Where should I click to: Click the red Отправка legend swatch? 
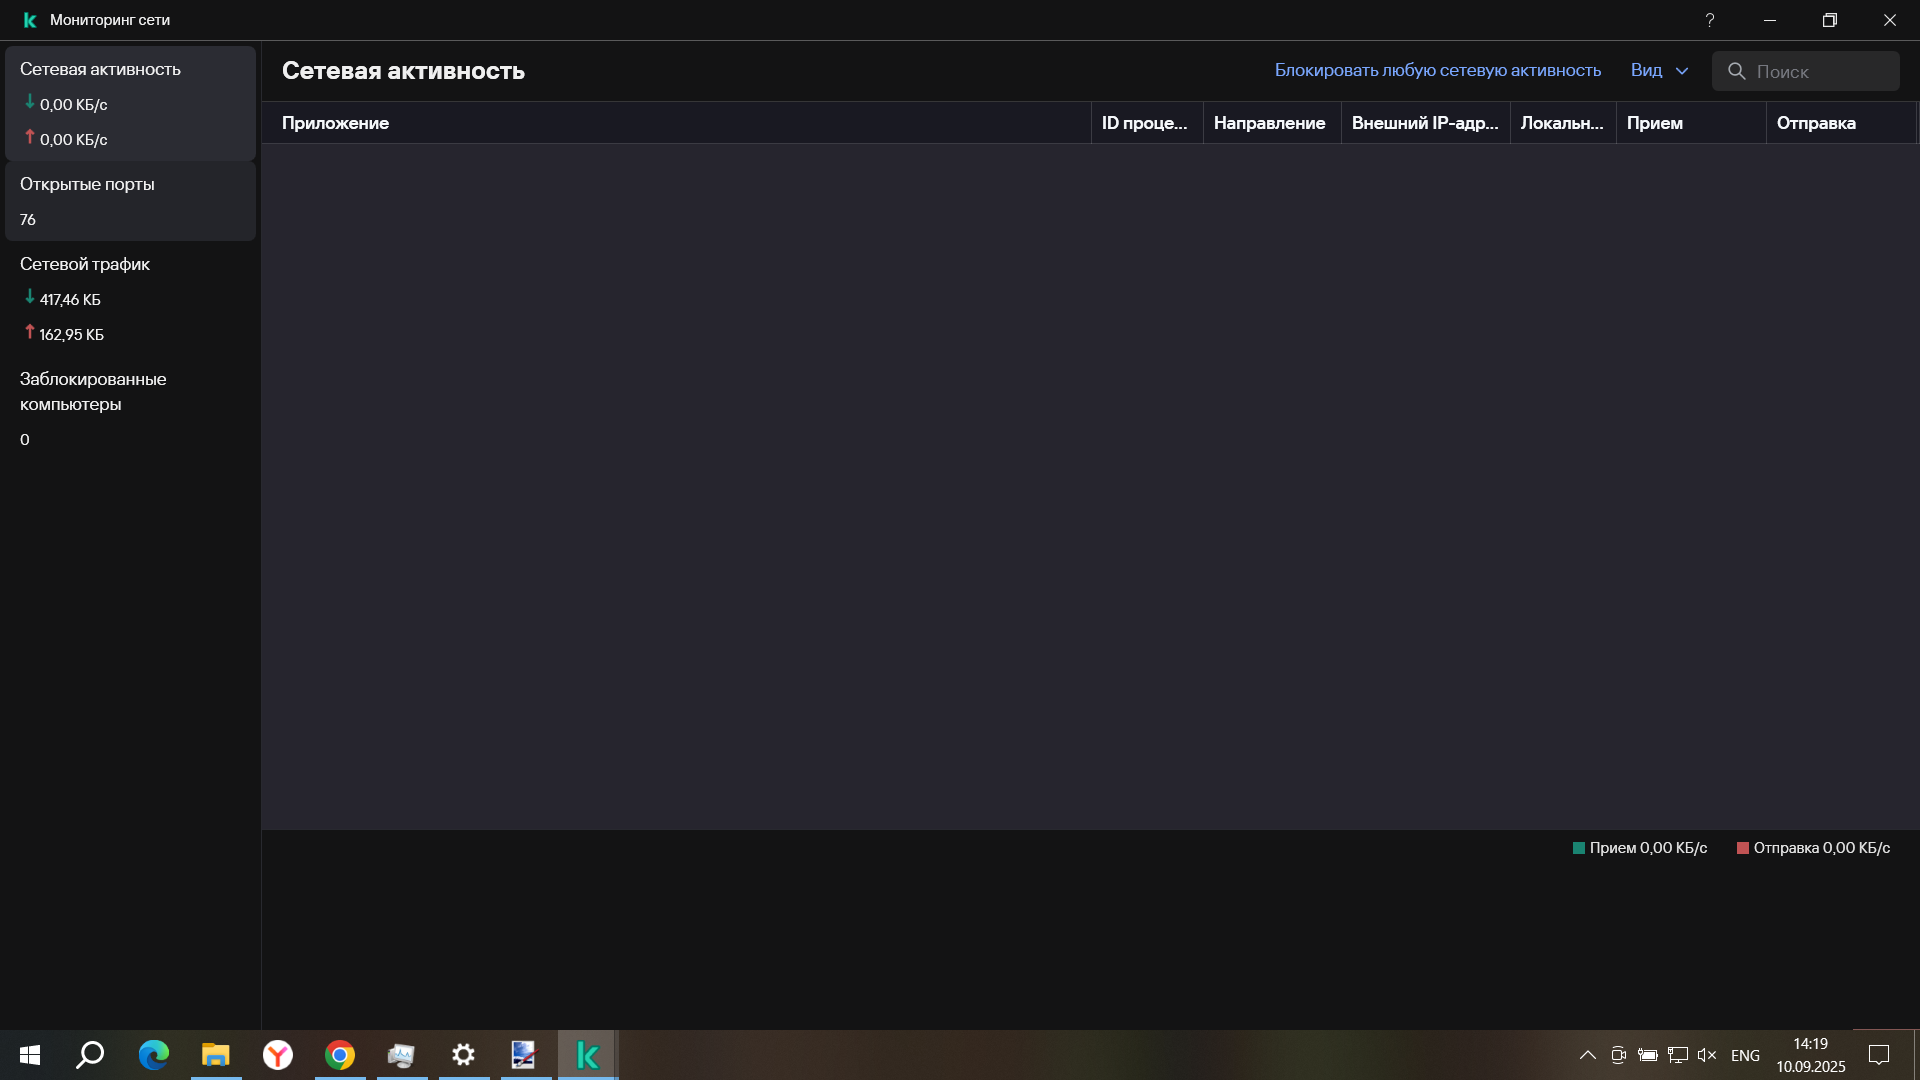(x=1743, y=848)
